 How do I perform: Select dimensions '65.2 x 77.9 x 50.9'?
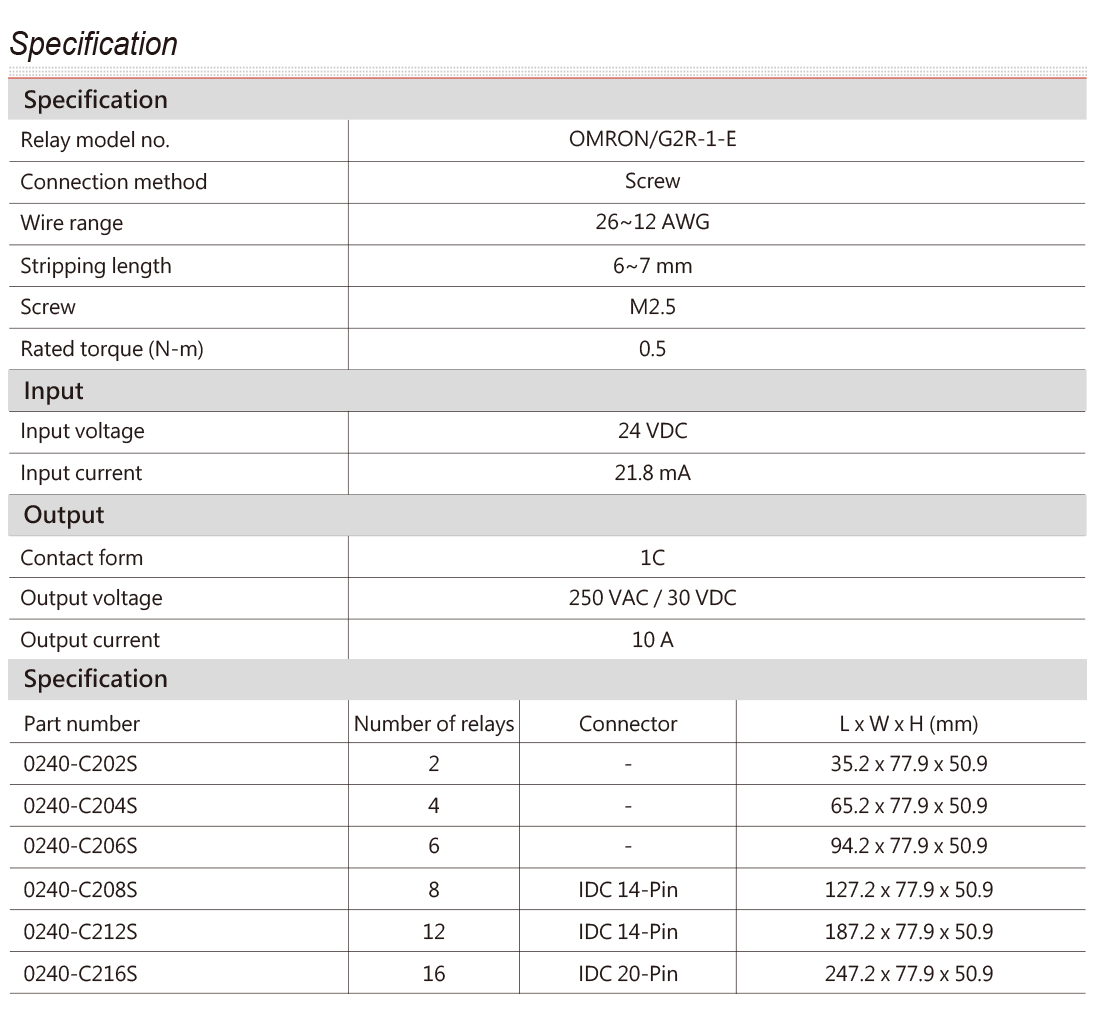pyautogui.click(x=908, y=806)
